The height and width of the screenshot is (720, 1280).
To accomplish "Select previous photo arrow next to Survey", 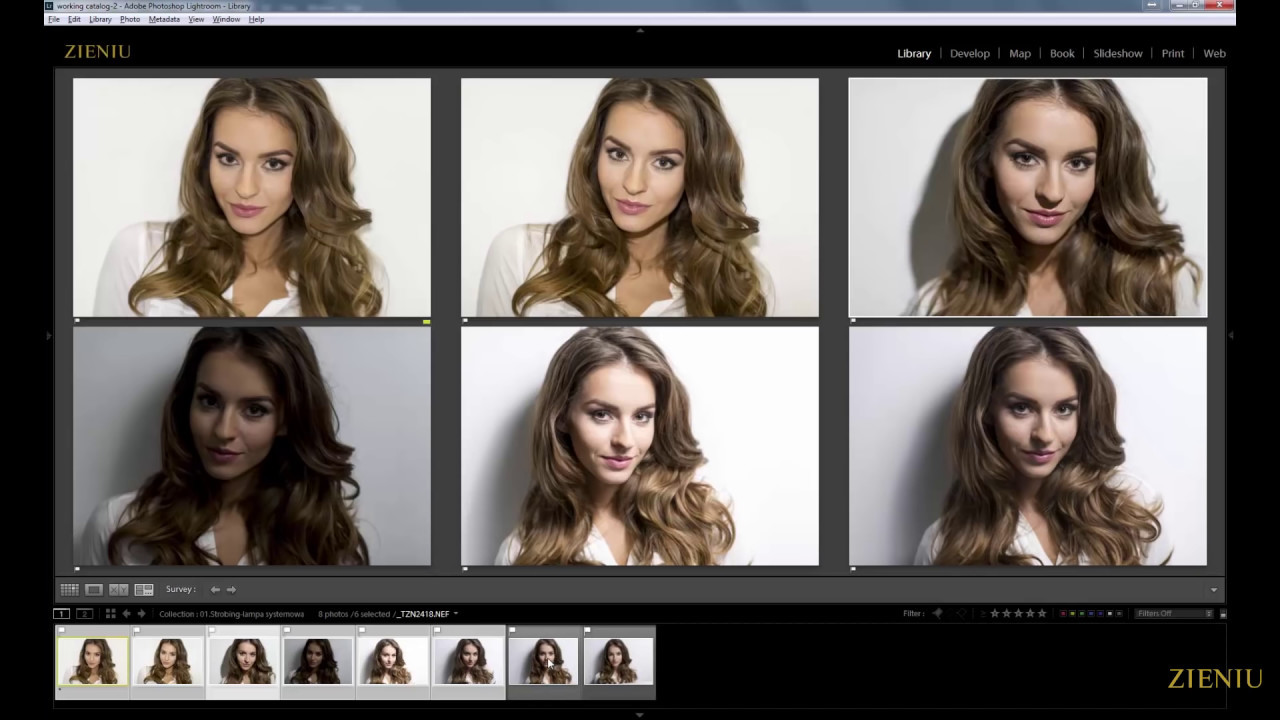I will tap(215, 590).
